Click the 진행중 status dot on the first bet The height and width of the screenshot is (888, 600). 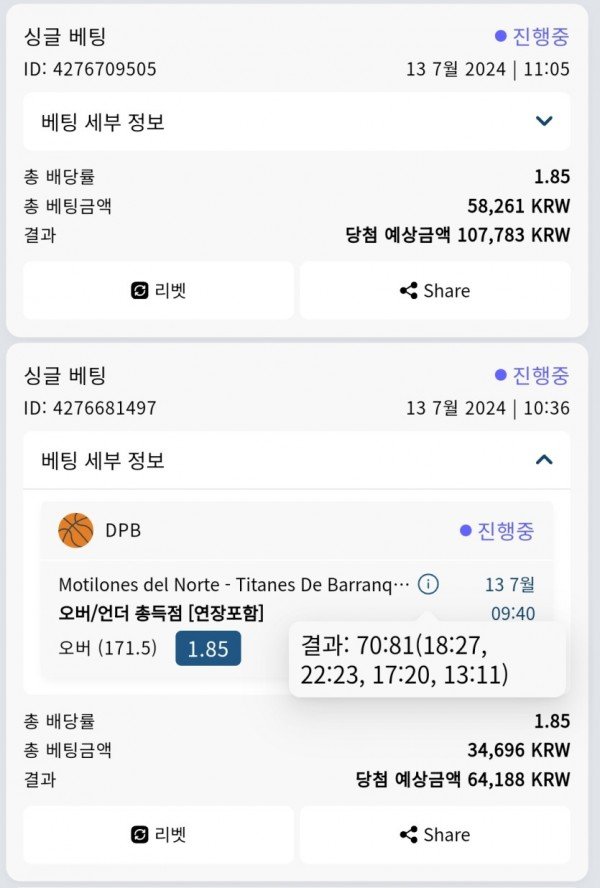tap(500, 36)
